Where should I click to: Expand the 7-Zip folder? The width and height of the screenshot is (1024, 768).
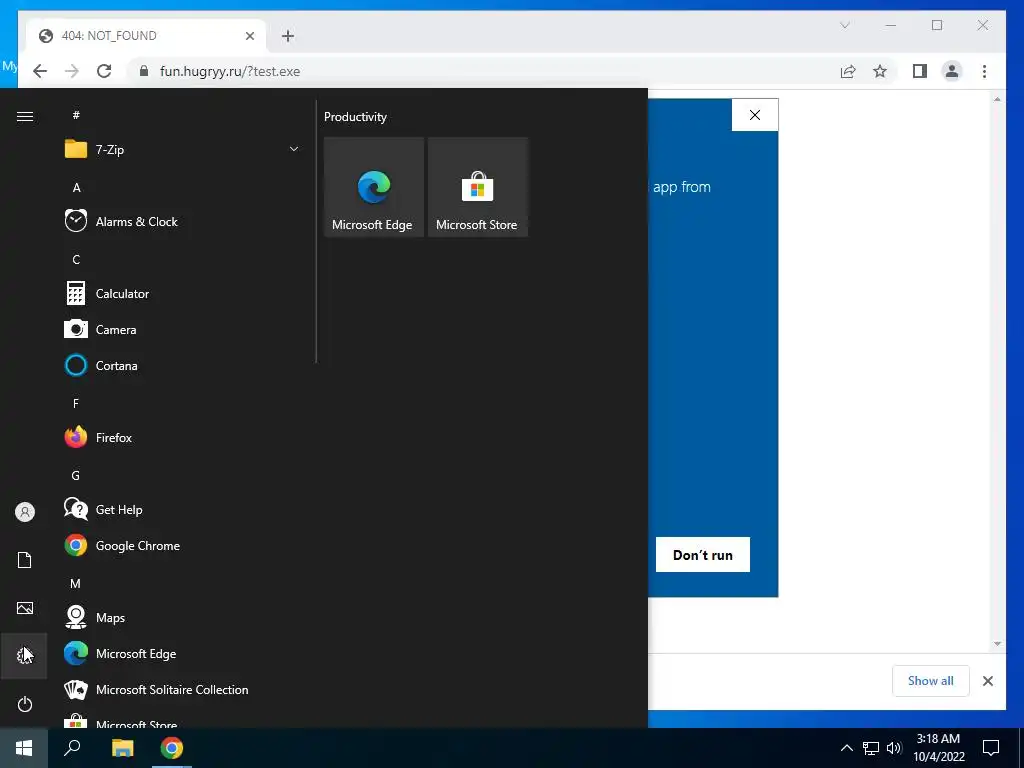183,150
